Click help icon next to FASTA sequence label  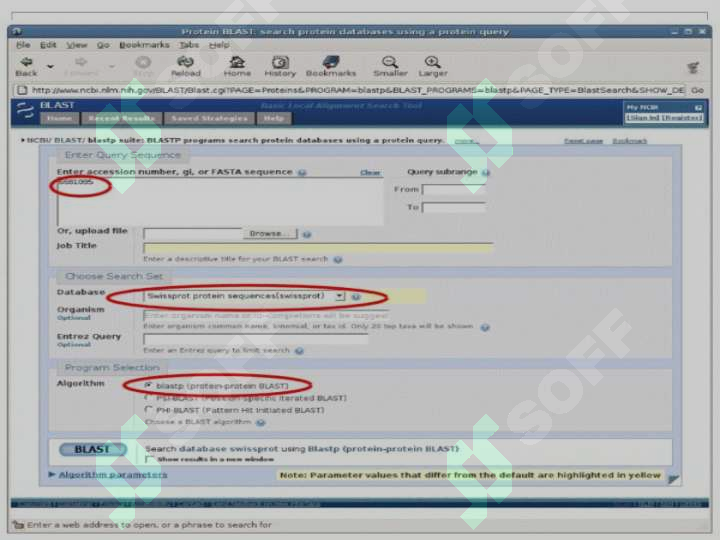pos(302,173)
